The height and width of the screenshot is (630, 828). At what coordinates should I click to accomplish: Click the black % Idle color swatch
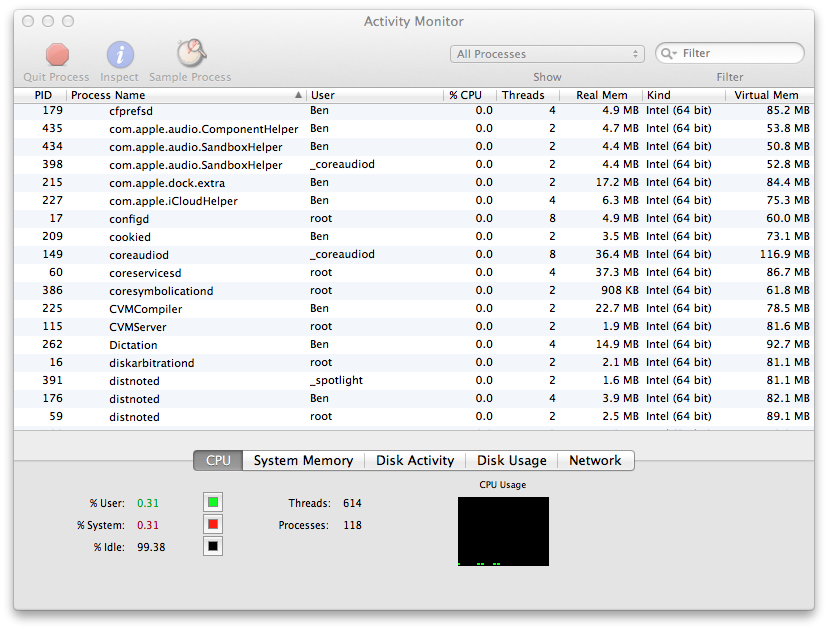[x=213, y=547]
